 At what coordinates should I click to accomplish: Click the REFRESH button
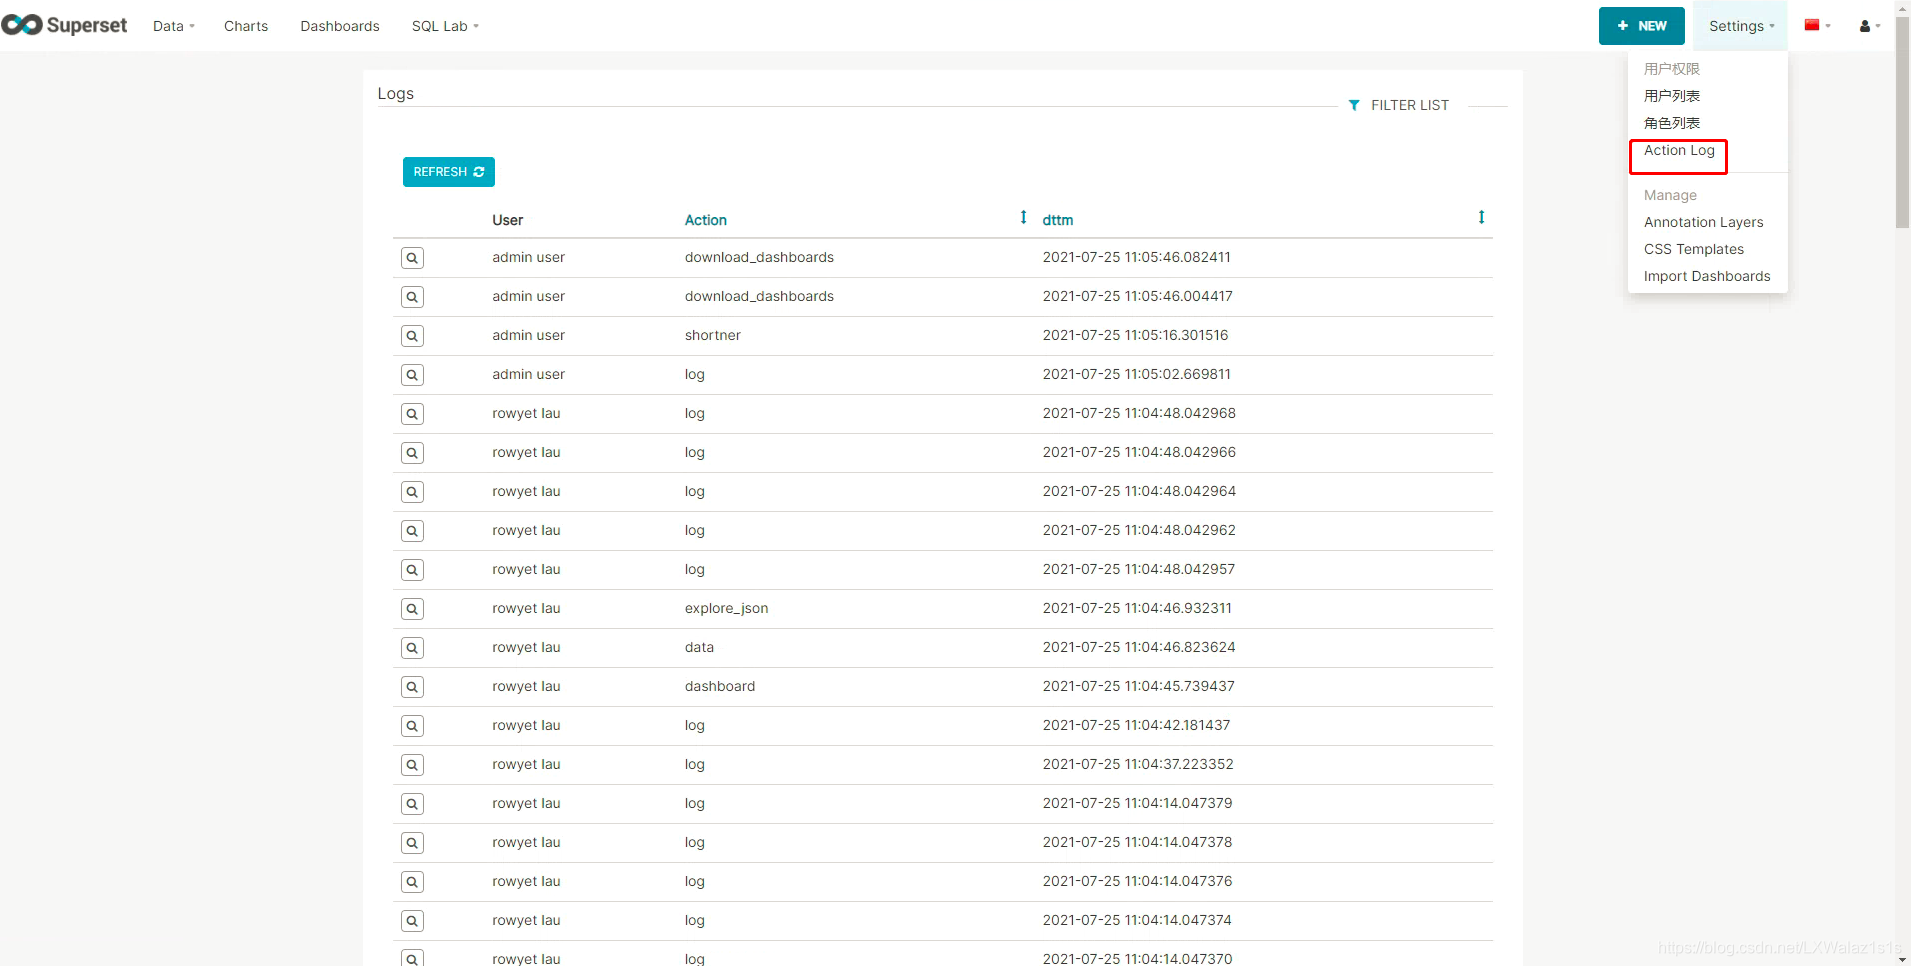pos(449,172)
